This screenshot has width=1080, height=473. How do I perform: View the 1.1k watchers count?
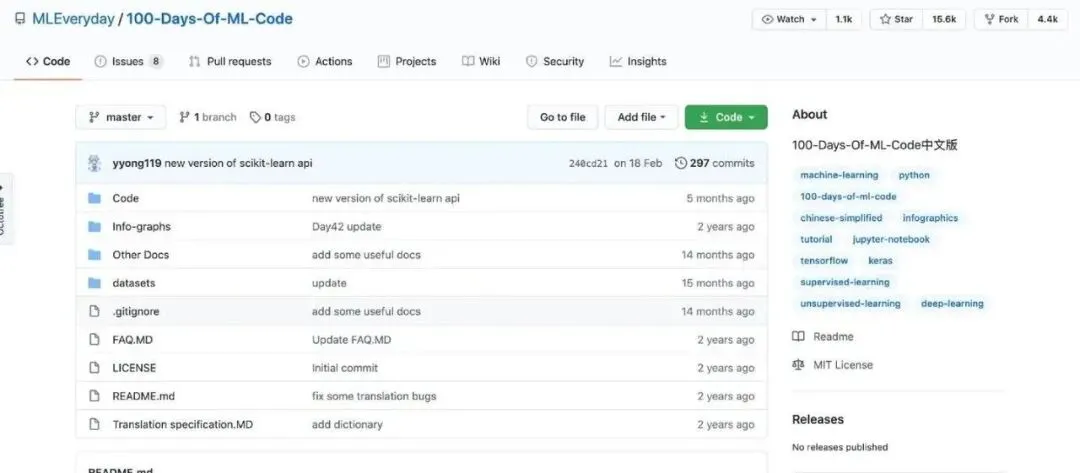coord(844,19)
